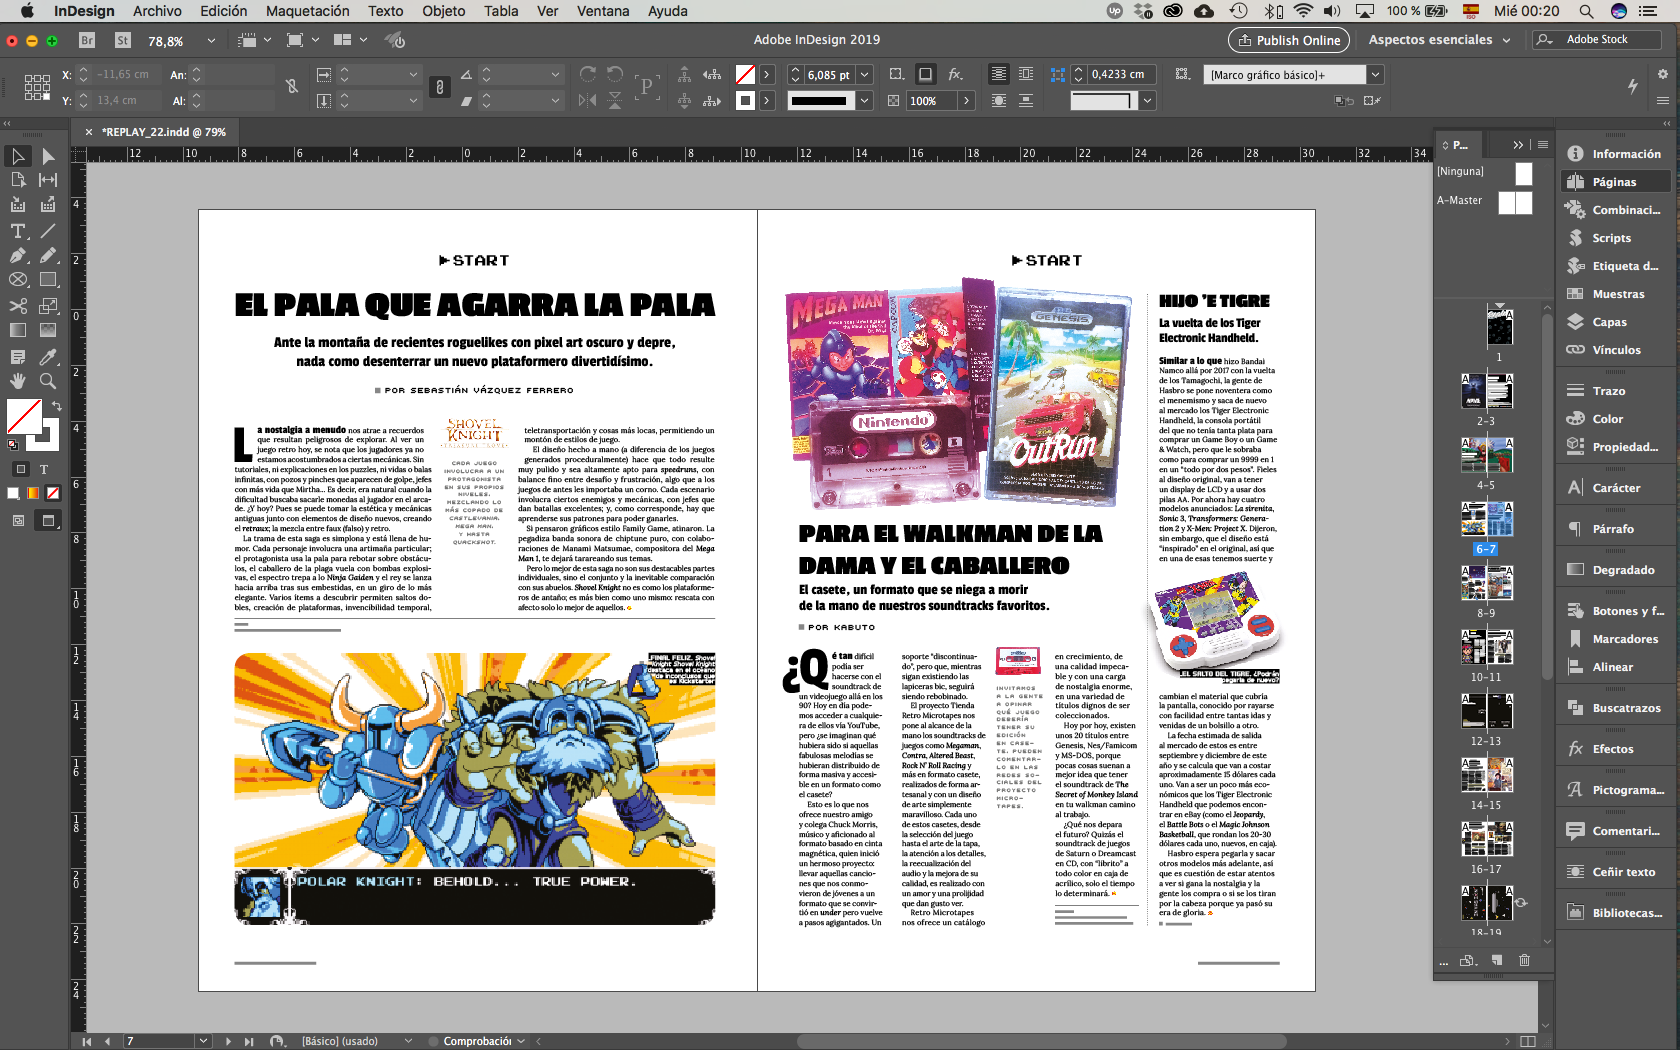This screenshot has width=1680, height=1050.
Task: Toggle Apply Gradient in toolbox
Action: click(33, 493)
